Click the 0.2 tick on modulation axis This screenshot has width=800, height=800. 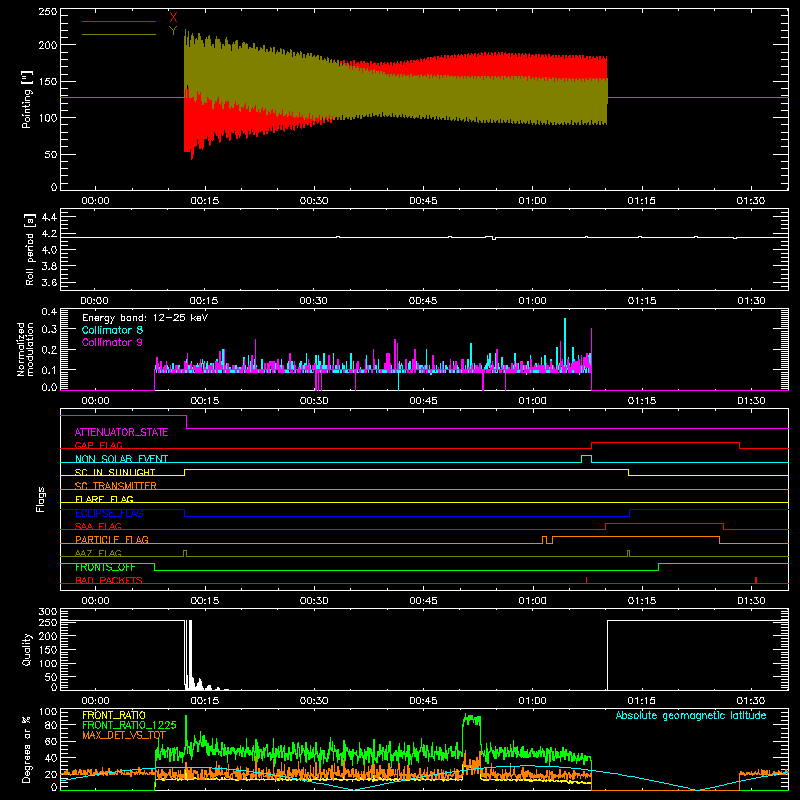click(x=49, y=350)
